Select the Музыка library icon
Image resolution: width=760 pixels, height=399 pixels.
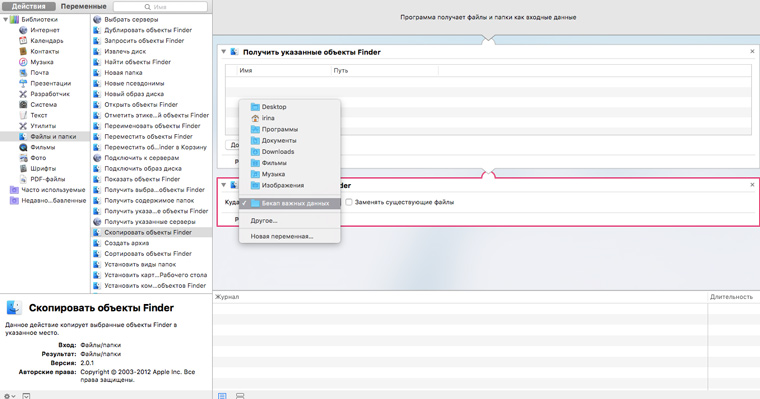point(23,62)
